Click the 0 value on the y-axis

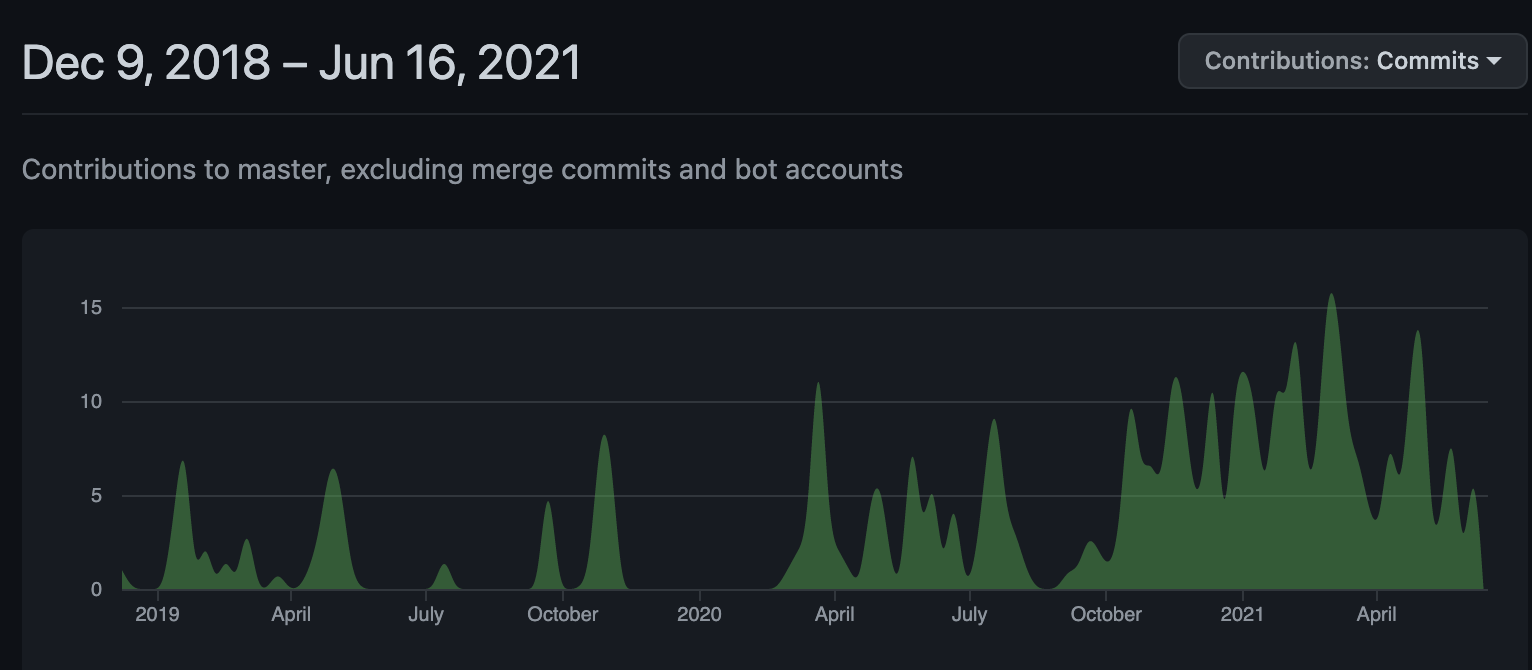pyautogui.click(x=96, y=590)
